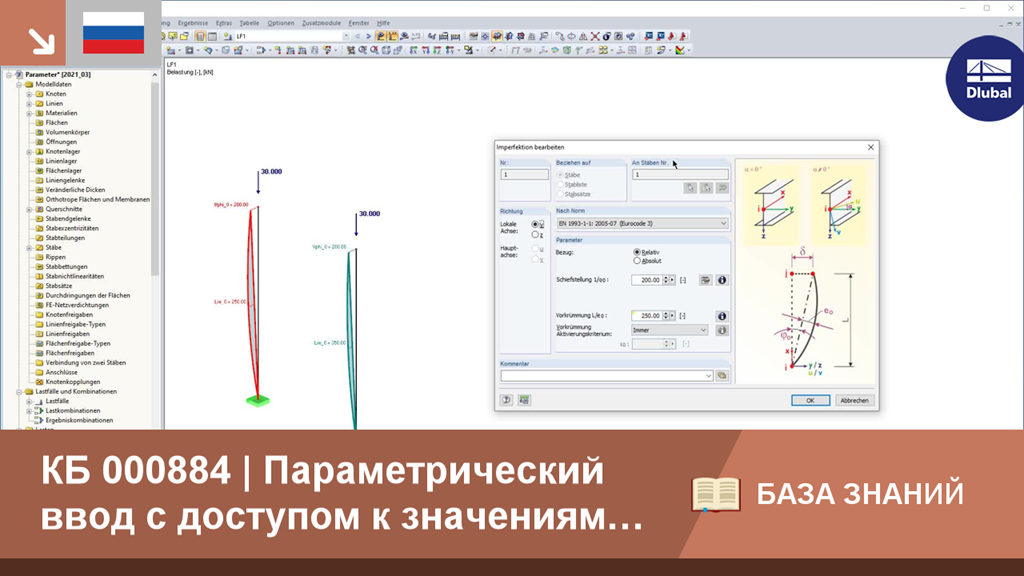Click the Vorkrümmung 250.00 input field

coord(647,316)
